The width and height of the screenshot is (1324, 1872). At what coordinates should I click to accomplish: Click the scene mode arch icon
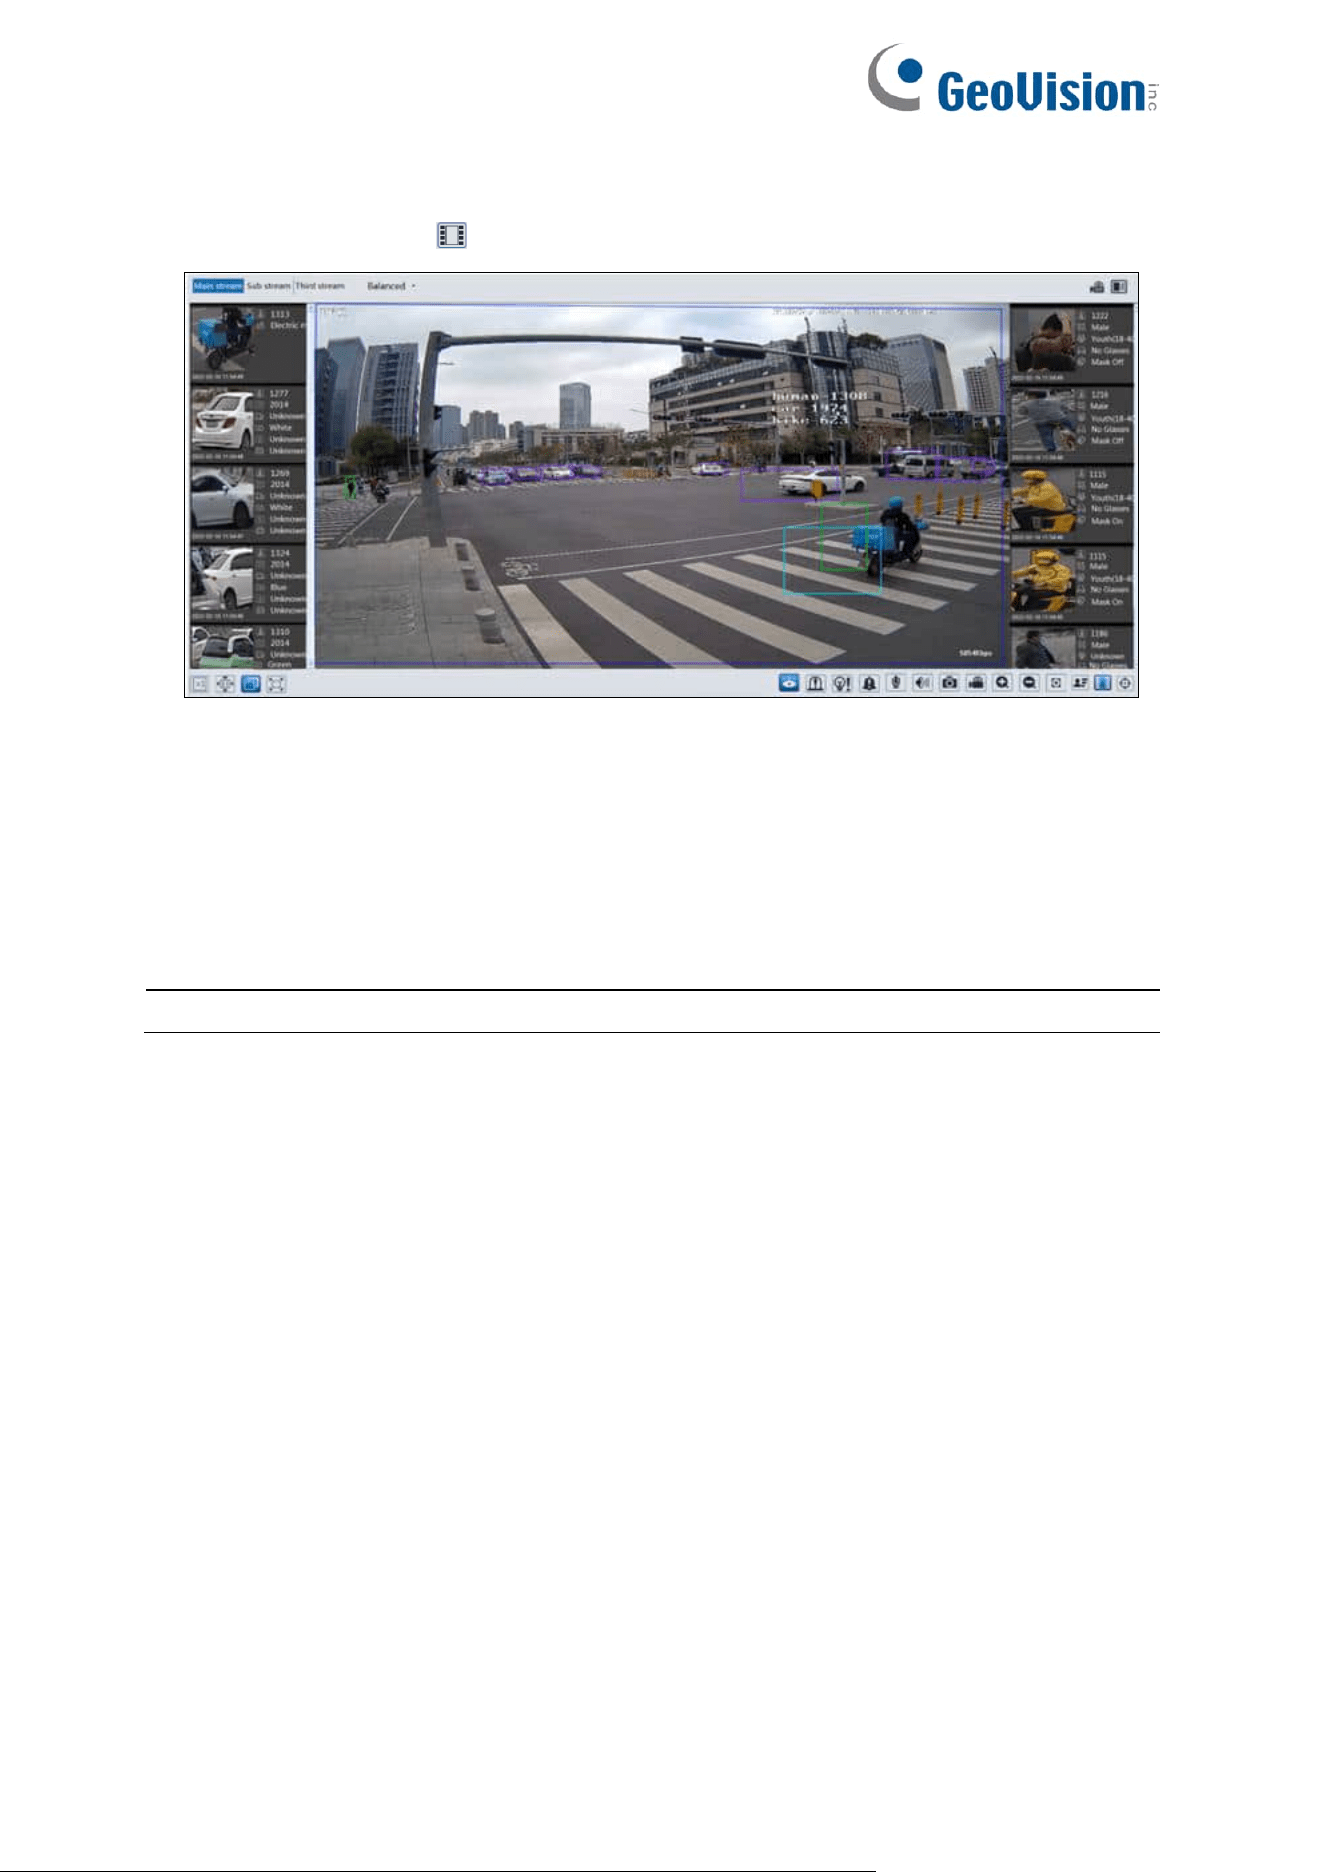coord(816,683)
